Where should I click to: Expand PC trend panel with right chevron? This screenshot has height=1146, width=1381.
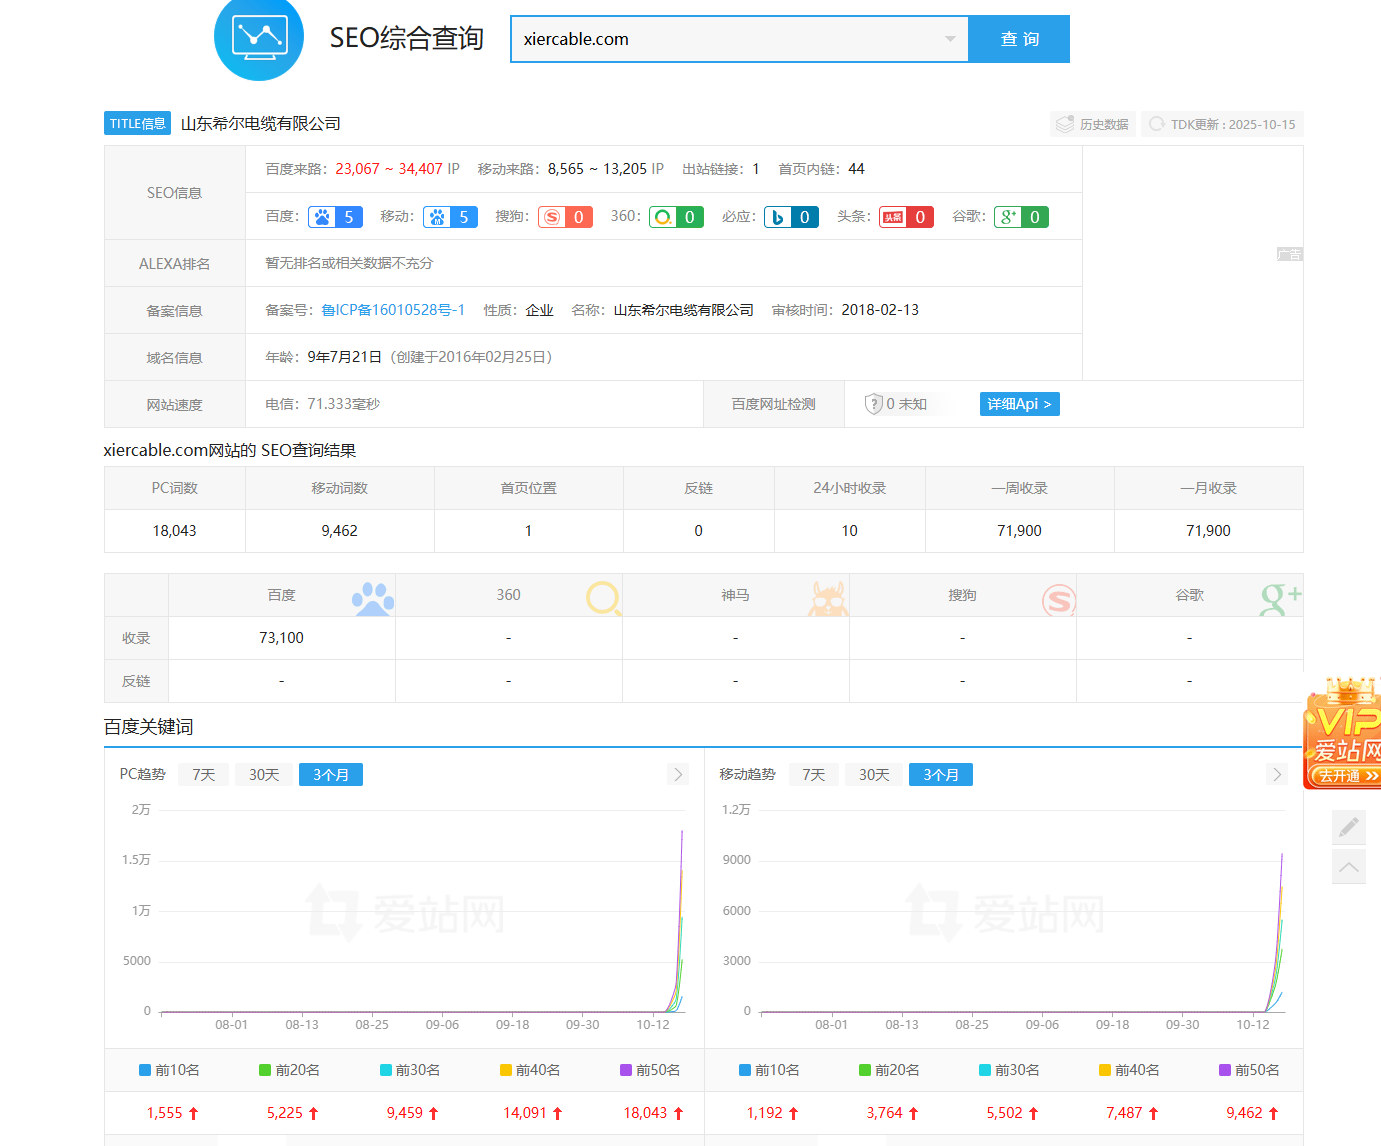coord(678,774)
